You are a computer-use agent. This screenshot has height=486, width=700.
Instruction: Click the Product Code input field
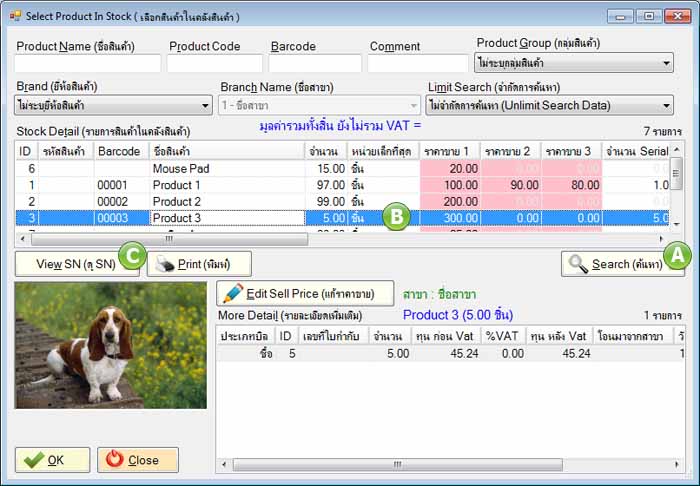coord(215,64)
